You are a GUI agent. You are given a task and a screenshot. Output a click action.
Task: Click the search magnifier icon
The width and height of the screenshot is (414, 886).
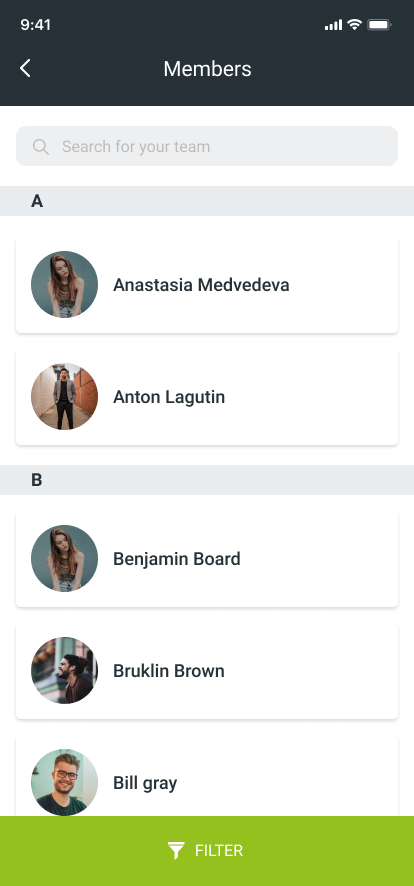tap(41, 147)
